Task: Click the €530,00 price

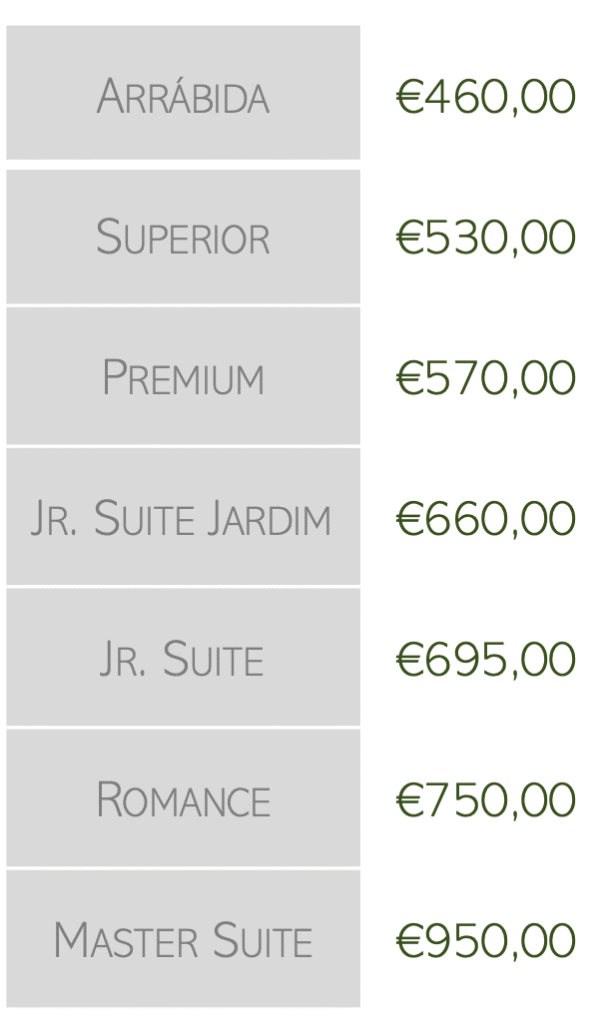Action: [486, 238]
